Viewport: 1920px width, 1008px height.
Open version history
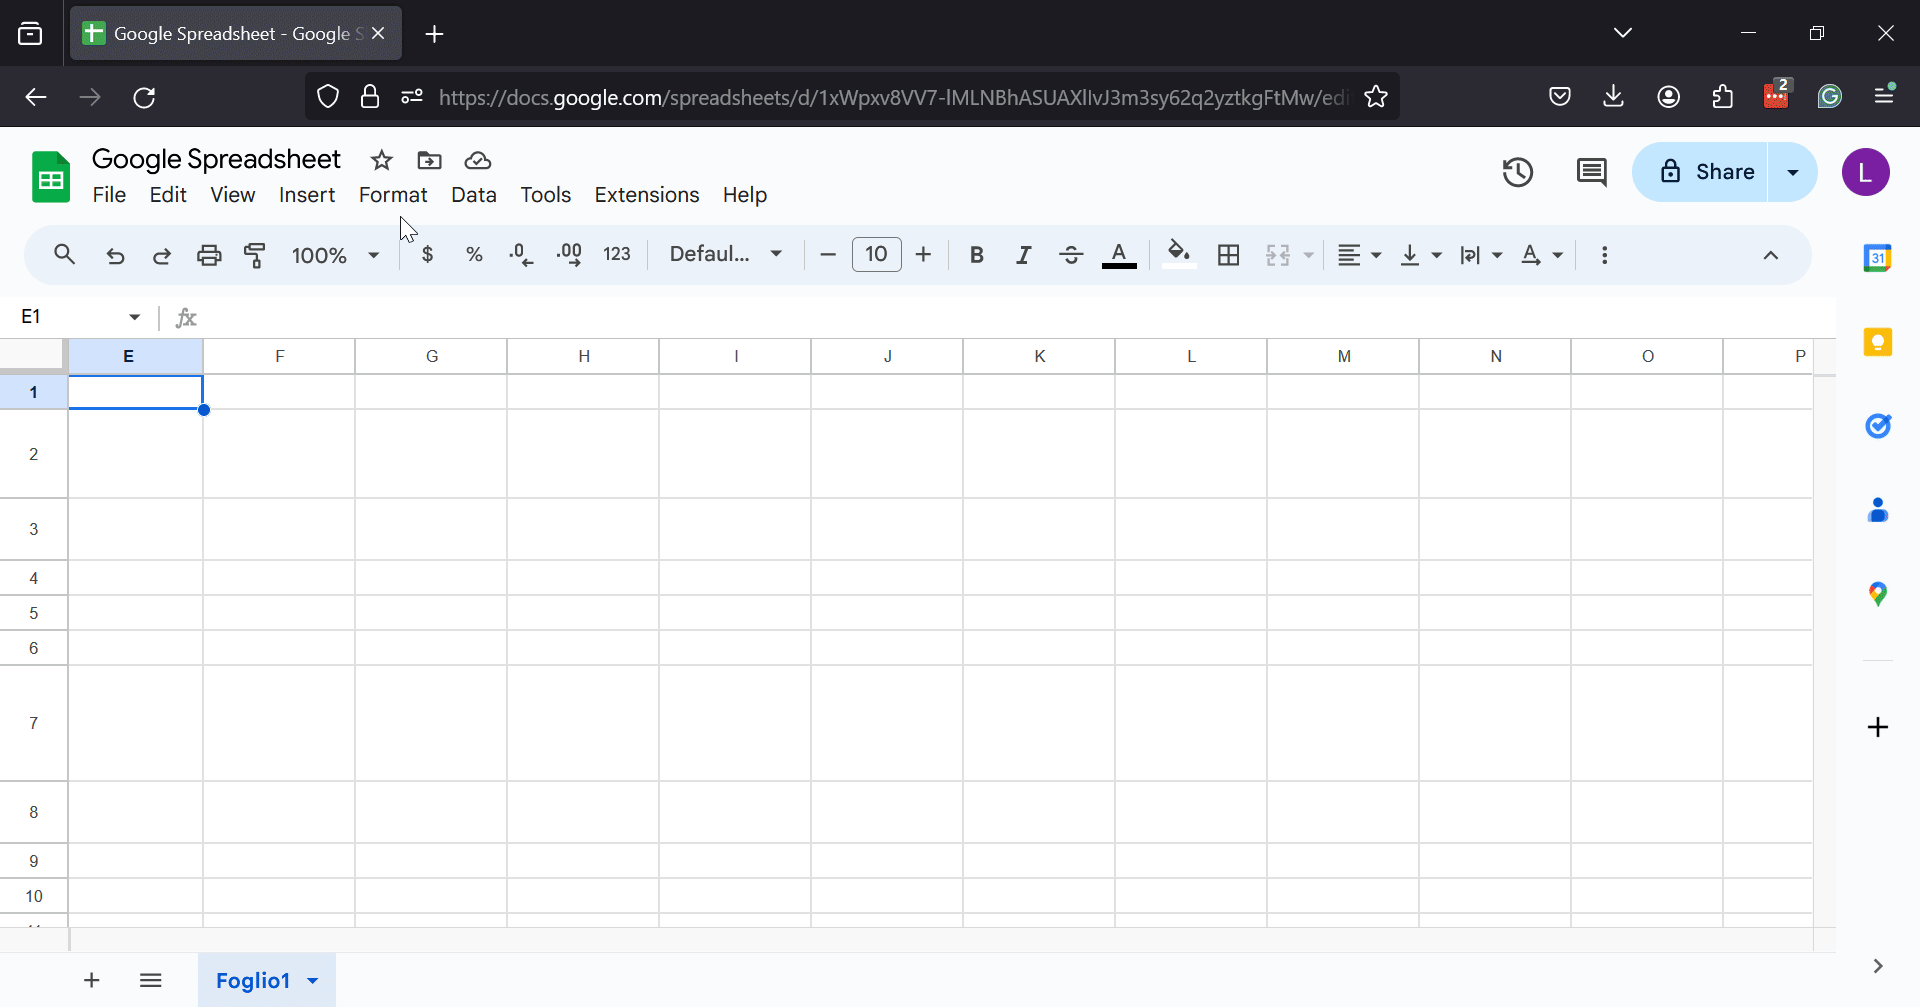coord(1517,172)
